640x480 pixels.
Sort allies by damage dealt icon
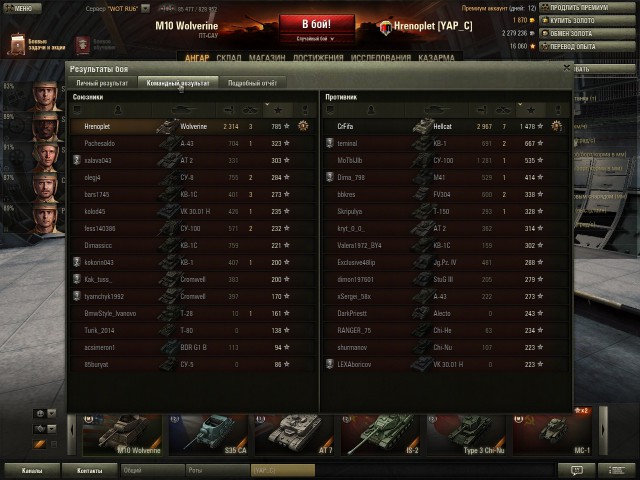(x=229, y=110)
